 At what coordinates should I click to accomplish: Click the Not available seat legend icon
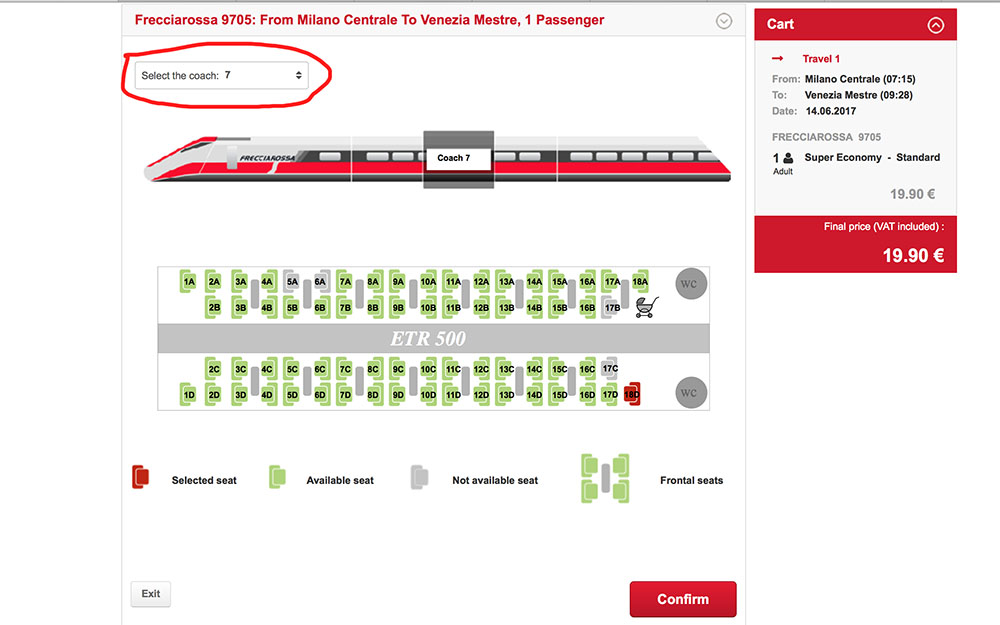[419, 477]
